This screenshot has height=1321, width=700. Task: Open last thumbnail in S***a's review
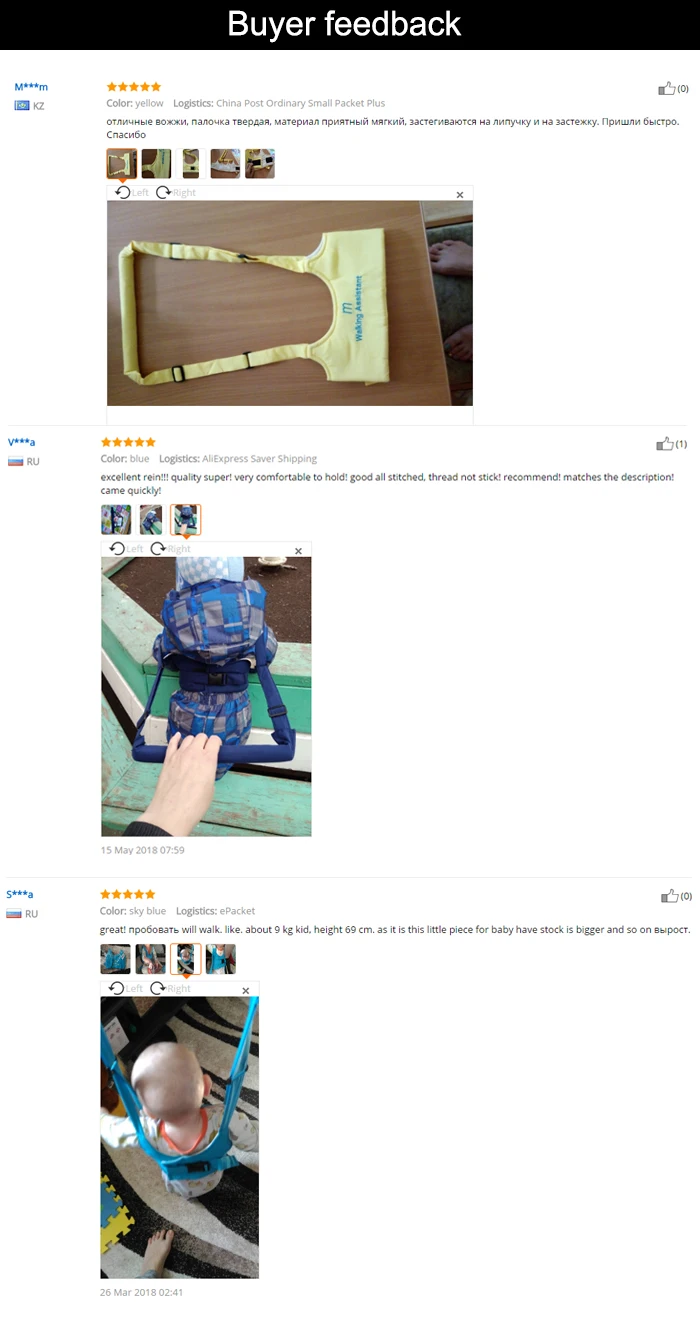coord(221,959)
